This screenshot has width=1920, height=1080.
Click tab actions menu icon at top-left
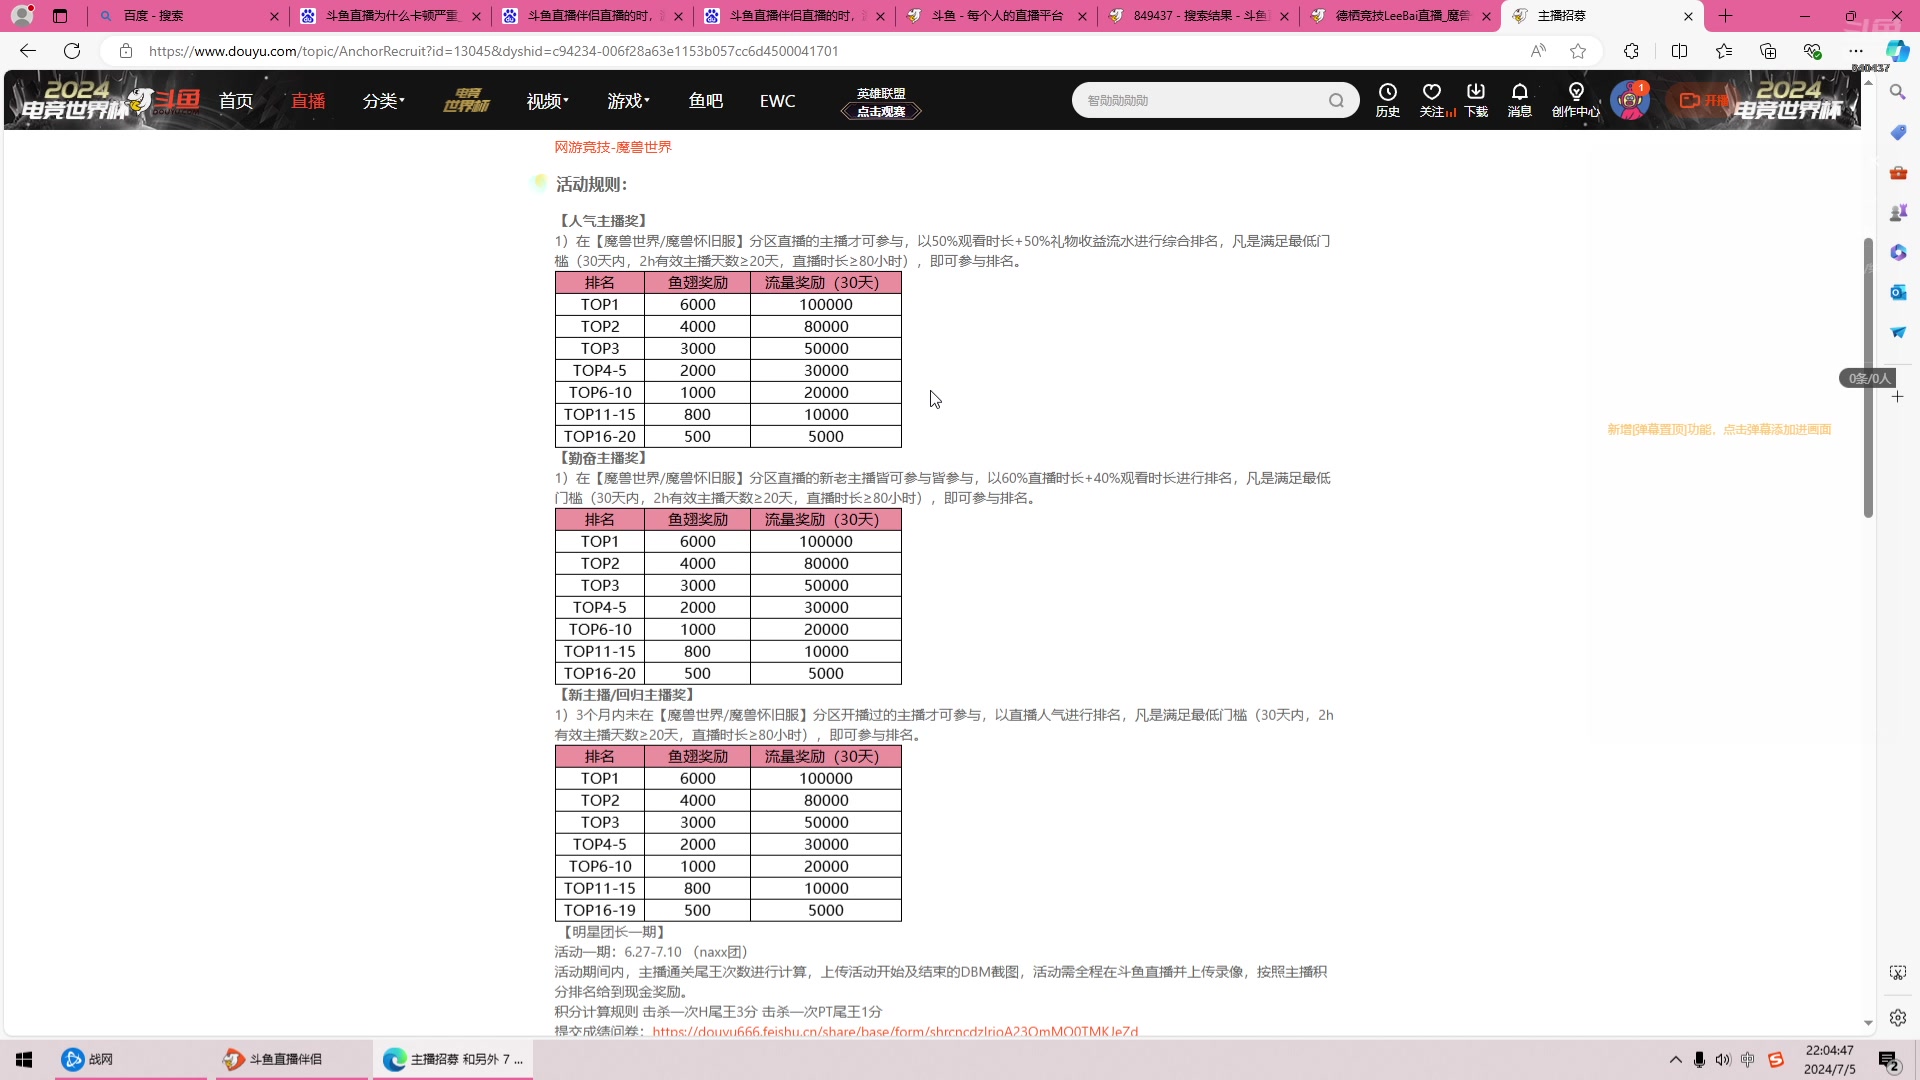[x=60, y=16]
